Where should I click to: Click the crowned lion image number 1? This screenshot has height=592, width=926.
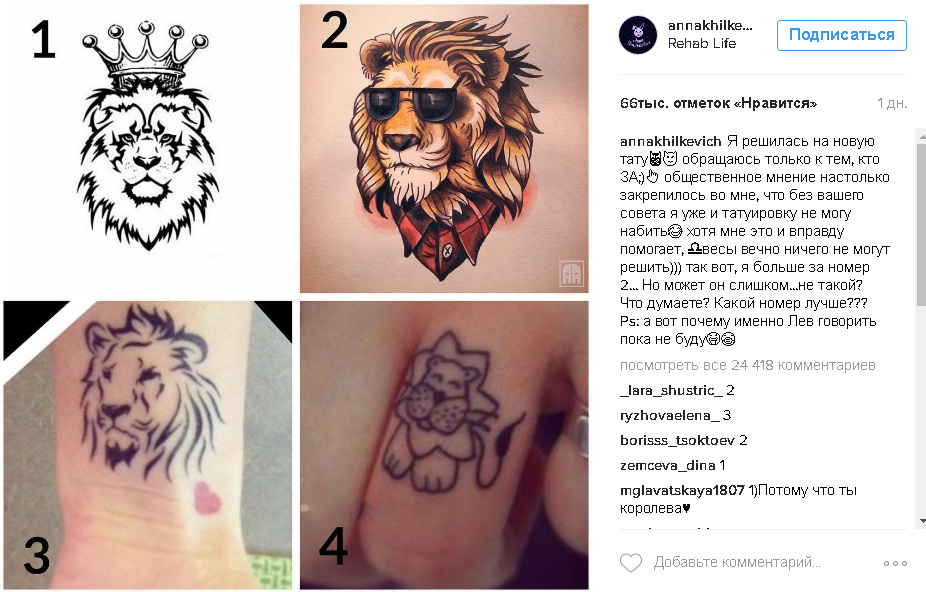148,149
